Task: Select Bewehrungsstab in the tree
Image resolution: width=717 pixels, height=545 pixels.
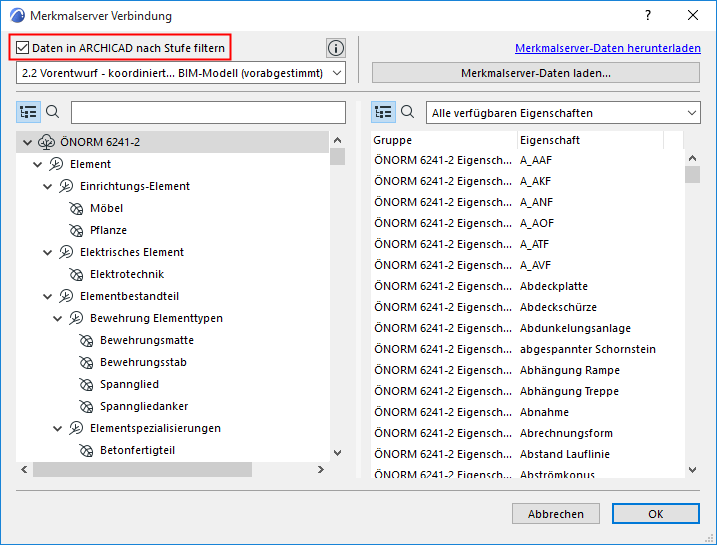Action: pos(143,363)
